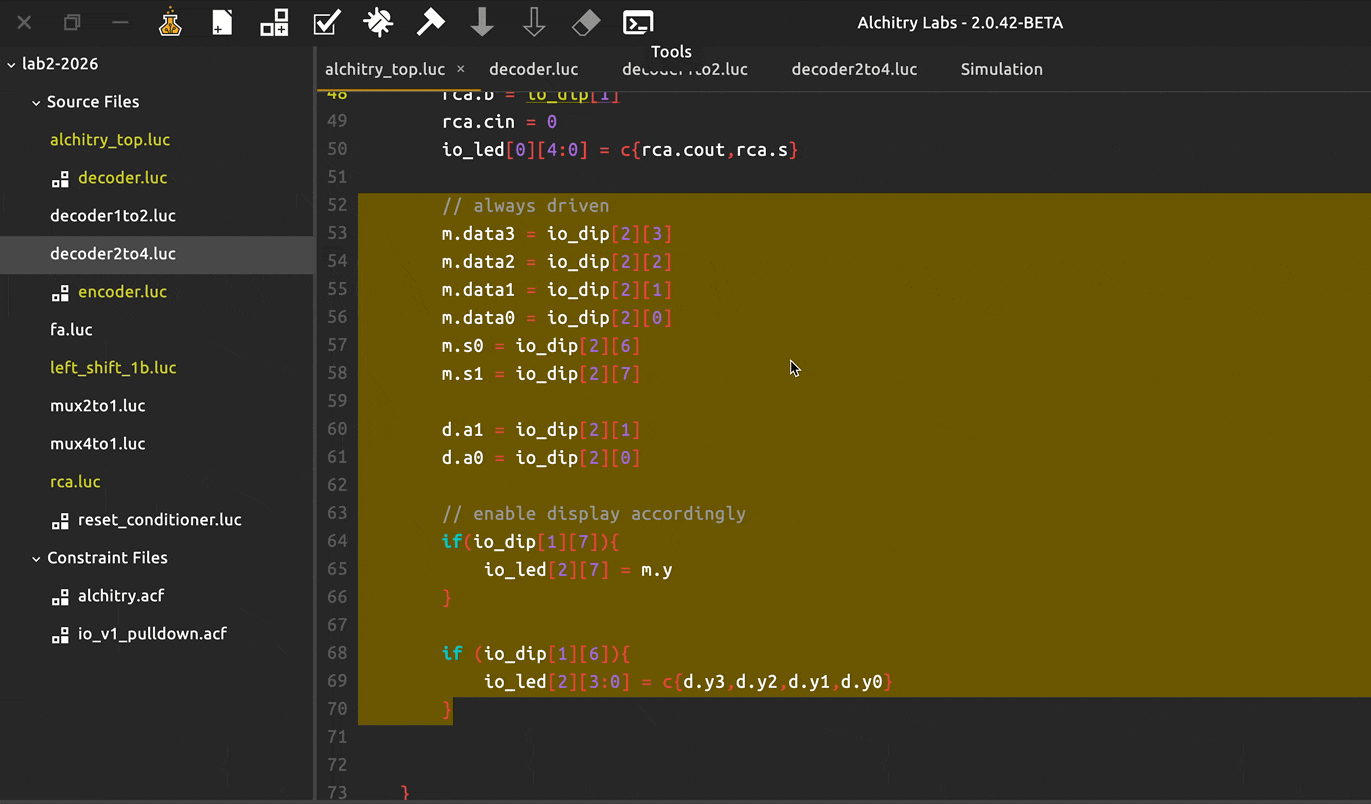Close the alchitry_top.luc tab

click(461, 69)
